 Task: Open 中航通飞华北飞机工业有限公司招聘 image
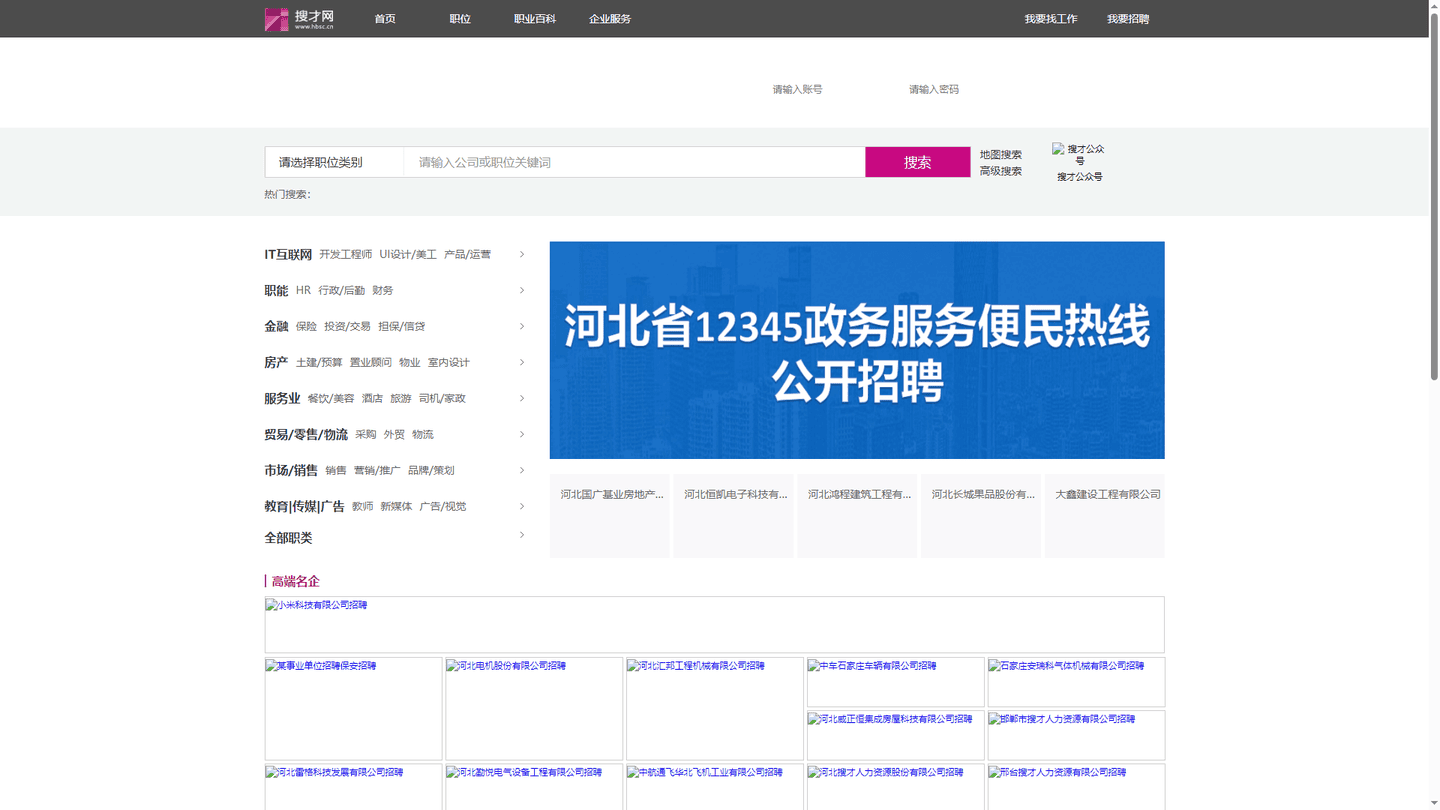pos(715,787)
